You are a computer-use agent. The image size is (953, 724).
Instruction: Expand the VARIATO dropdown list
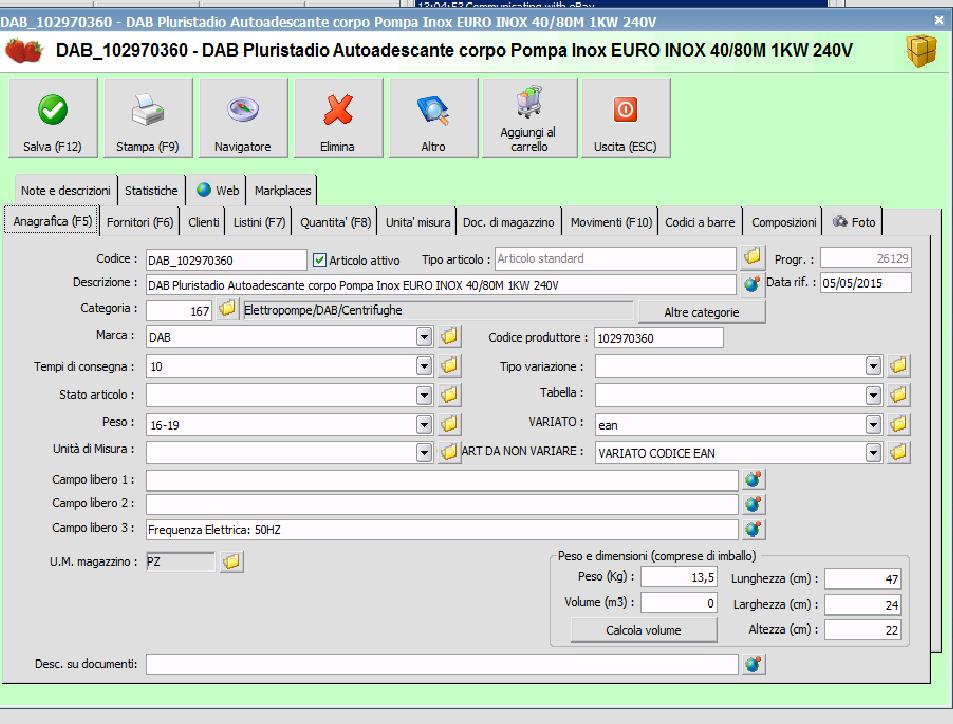click(x=874, y=425)
